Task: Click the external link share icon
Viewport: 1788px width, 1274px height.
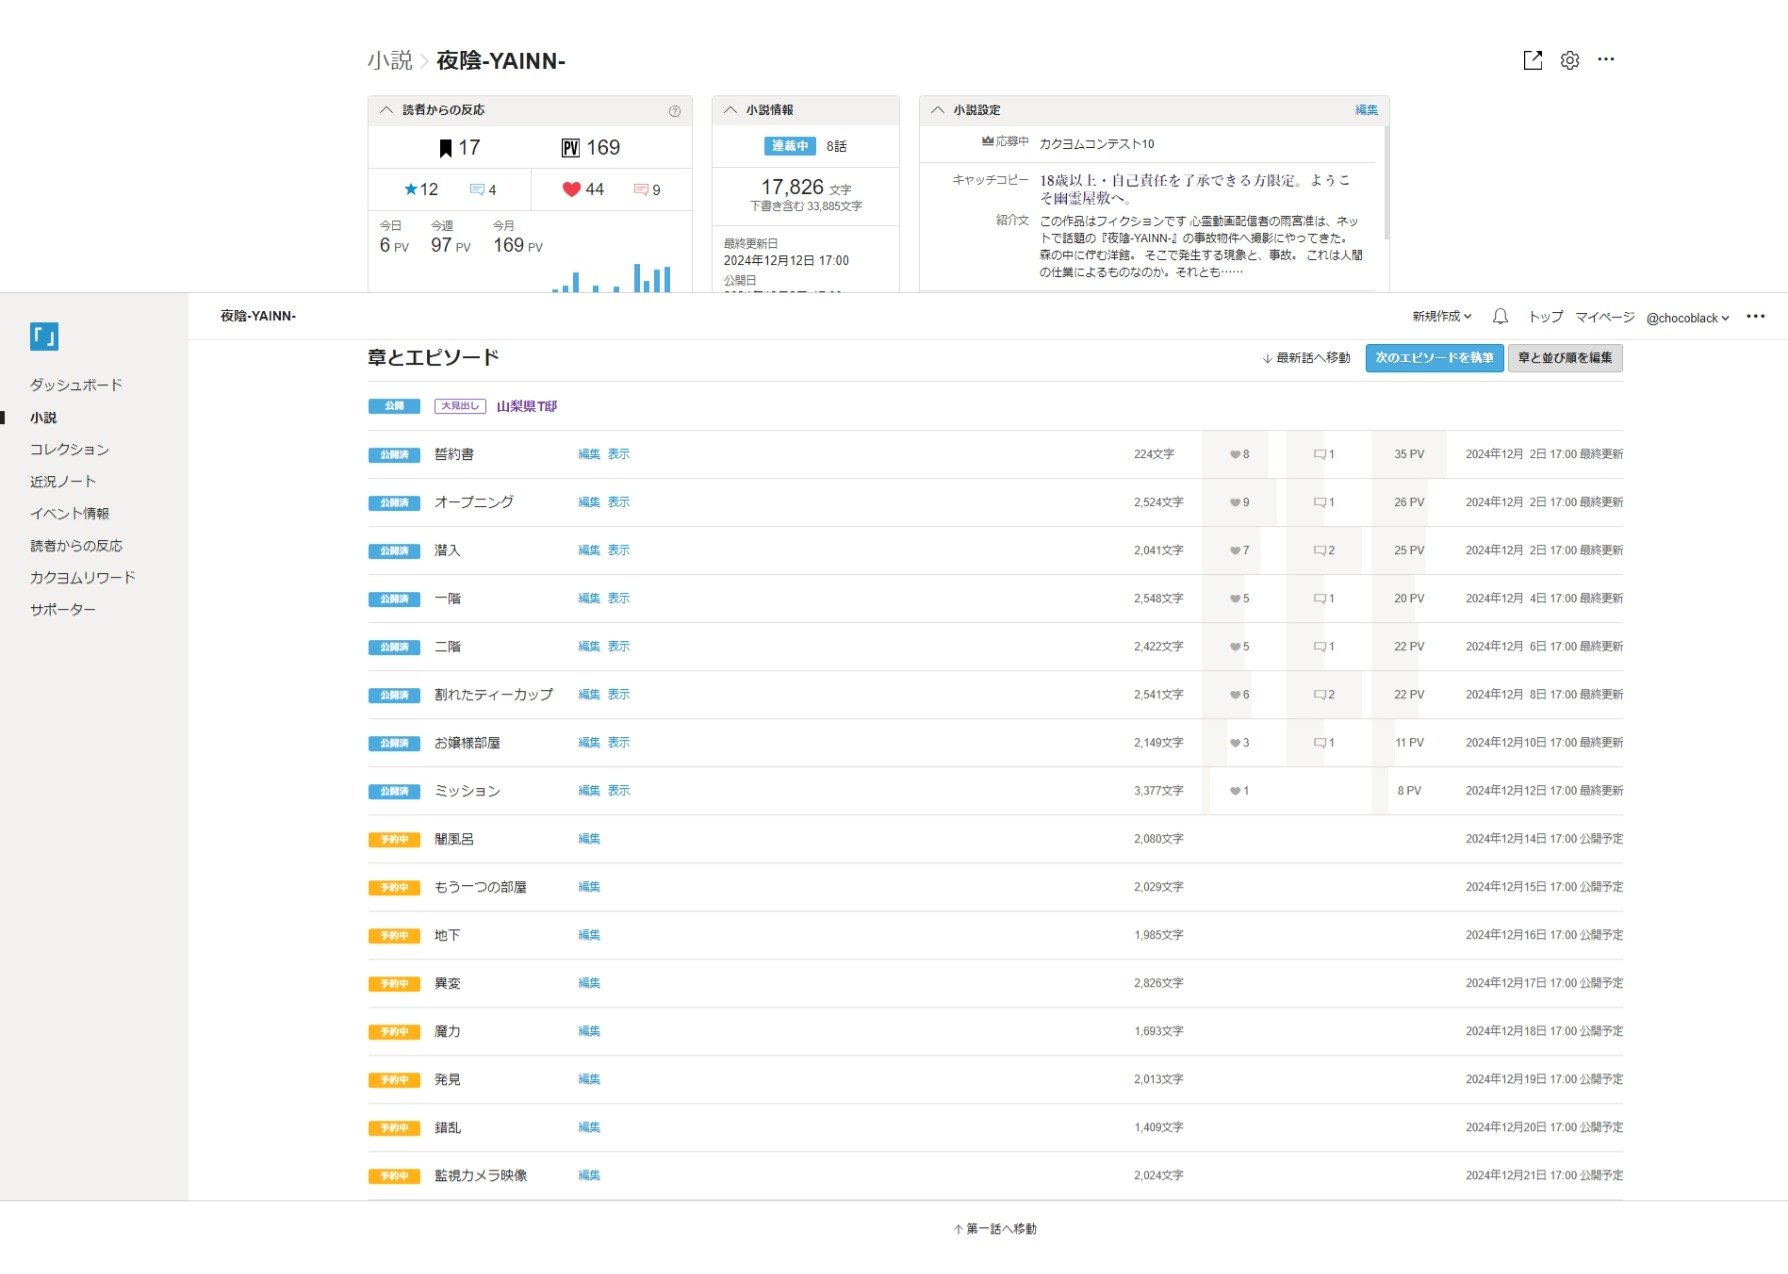Action: click(x=1532, y=61)
